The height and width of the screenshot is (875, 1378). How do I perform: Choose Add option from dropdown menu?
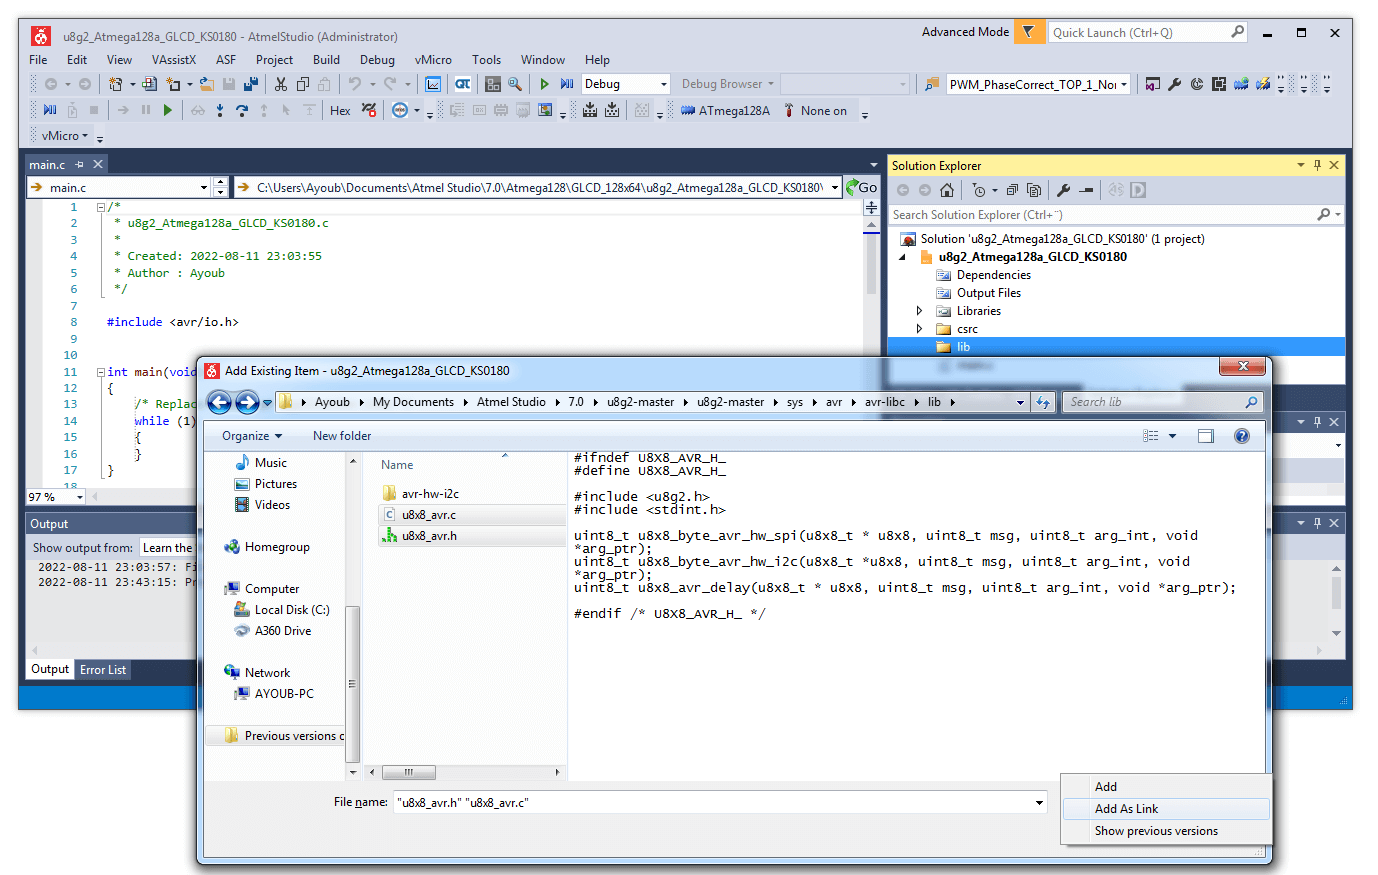(x=1166, y=787)
